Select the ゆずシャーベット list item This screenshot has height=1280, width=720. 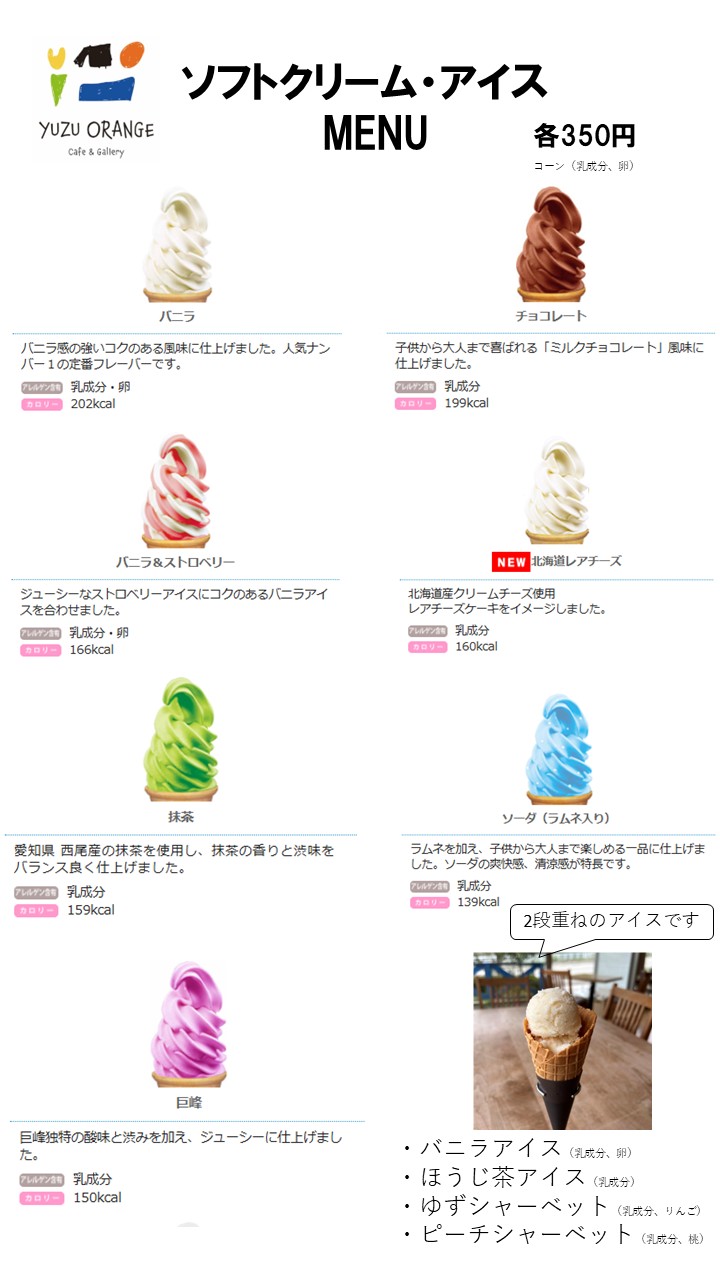(551, 1206)
